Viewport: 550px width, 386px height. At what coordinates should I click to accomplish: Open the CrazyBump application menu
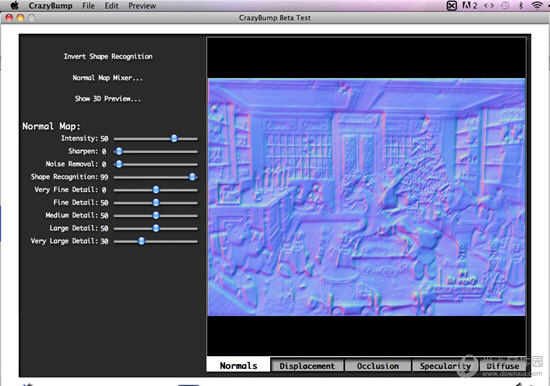[x=51, y=6]
